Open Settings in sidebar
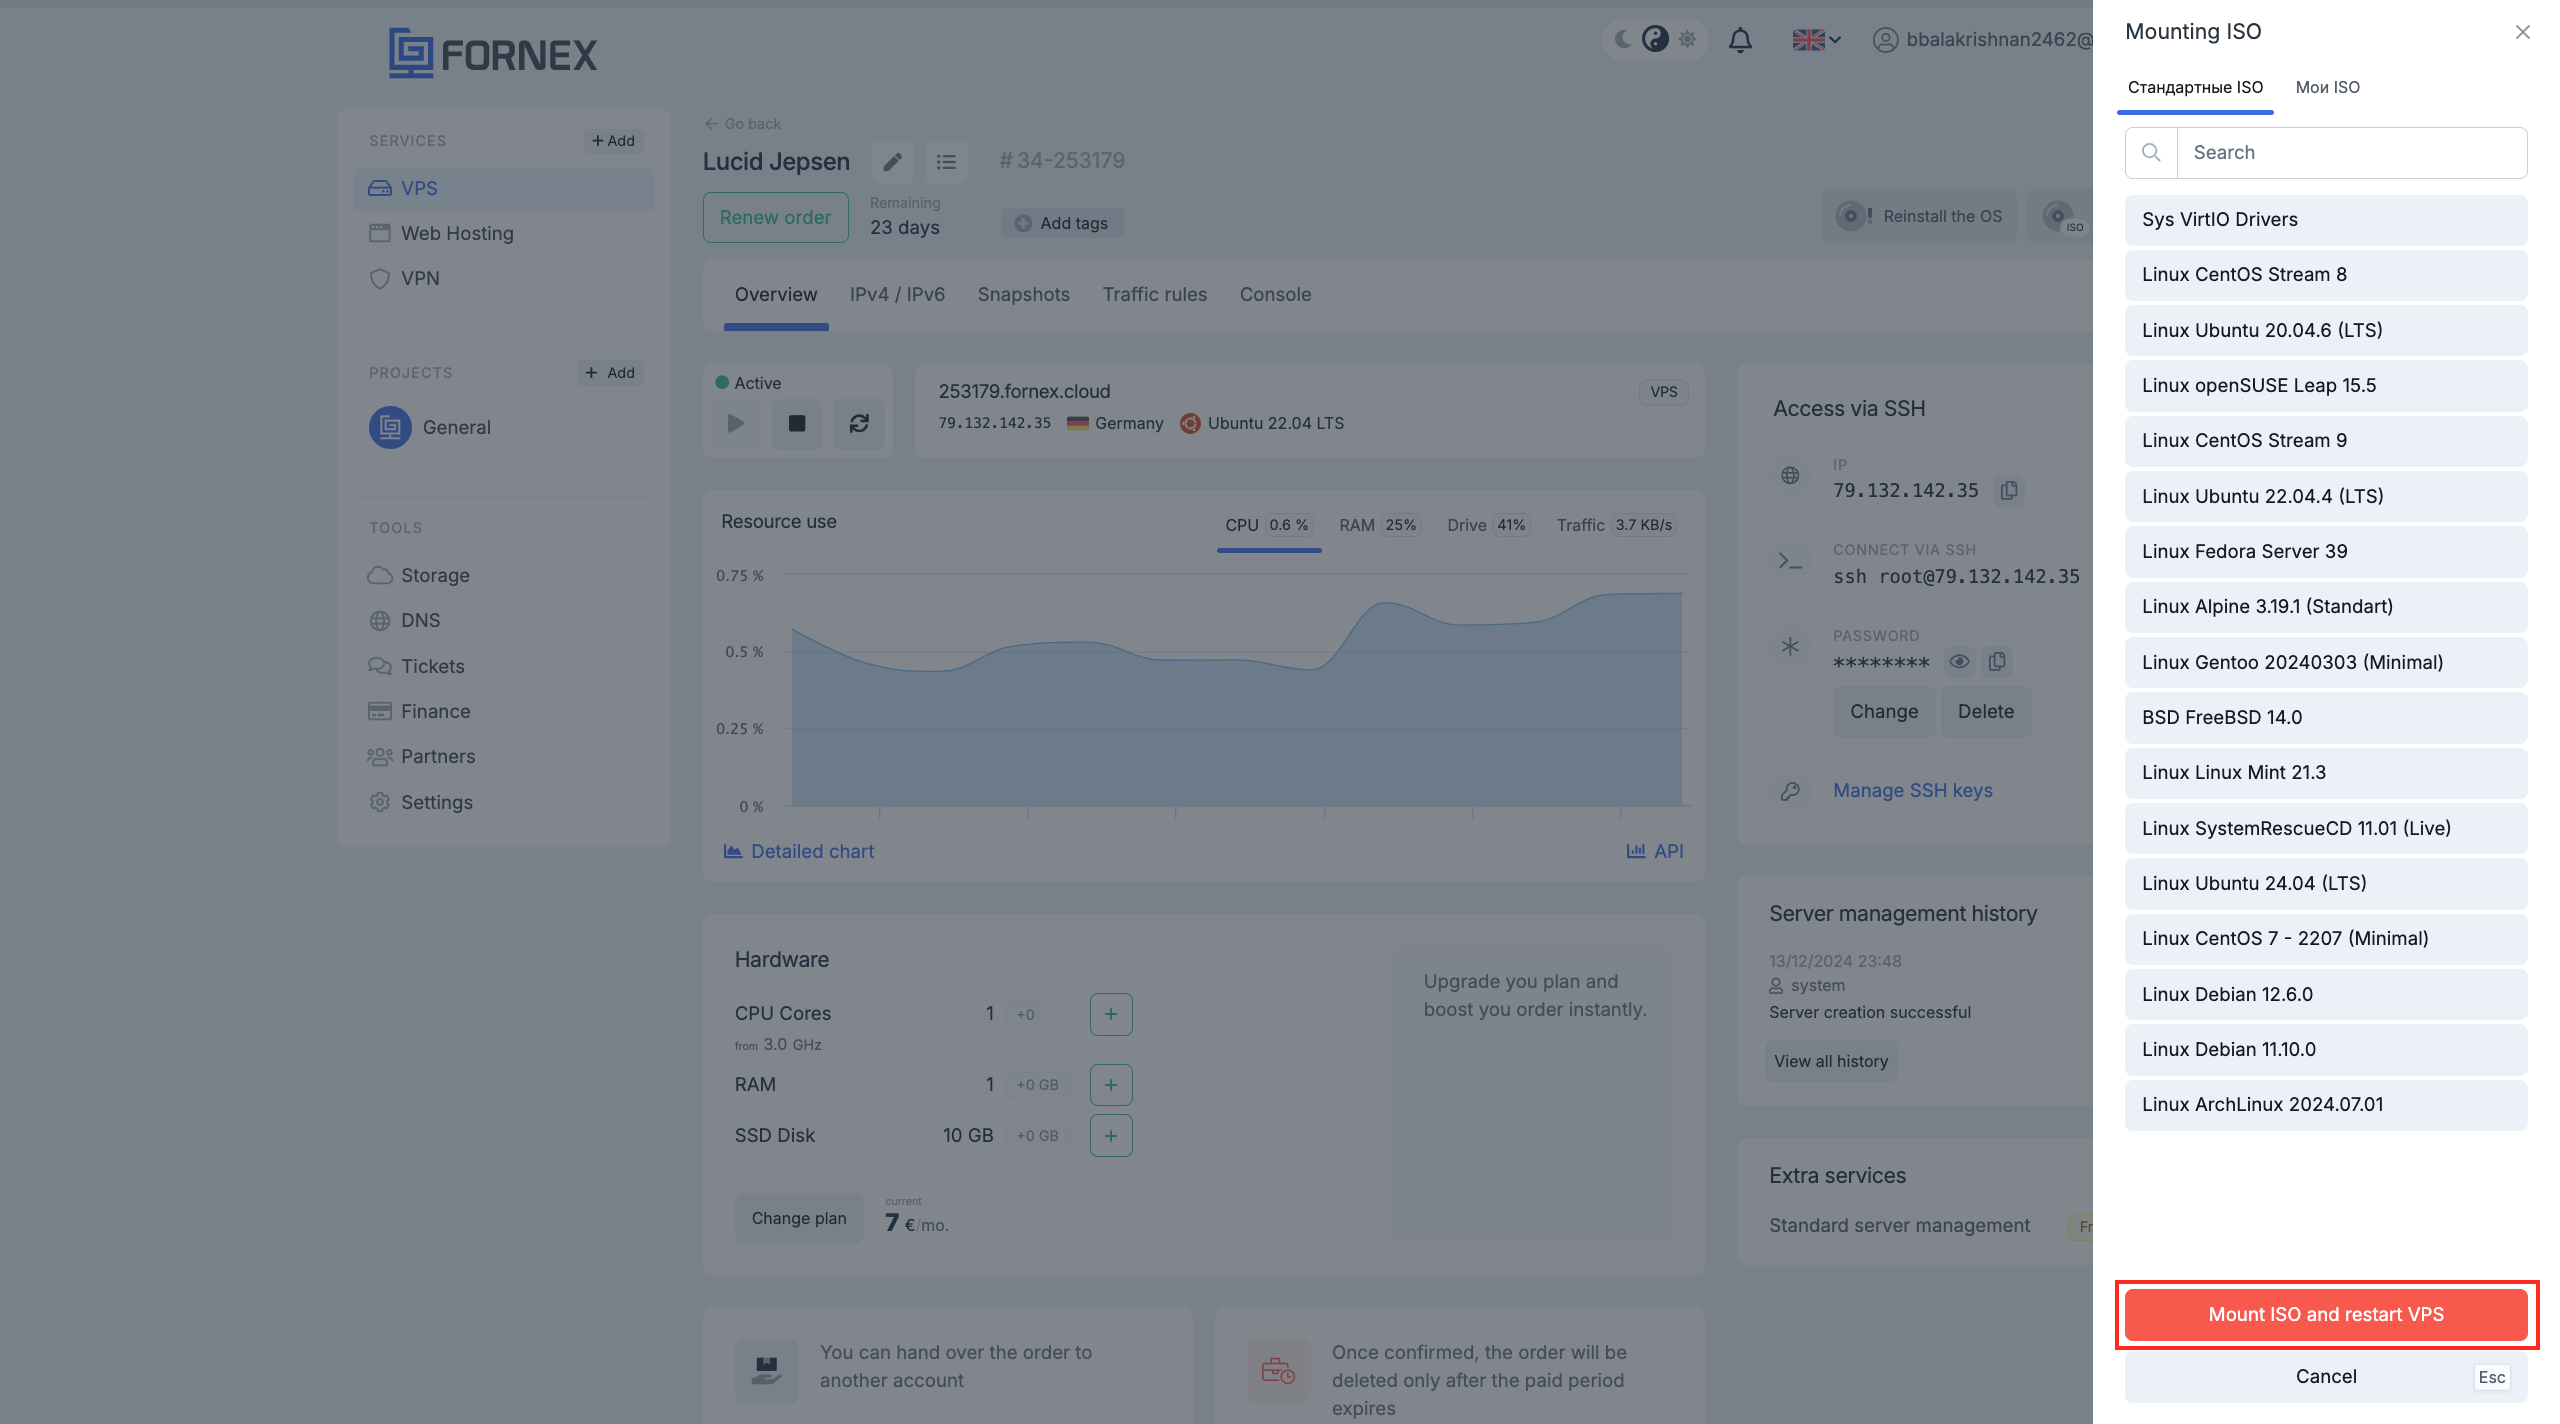This screenshot has height=1424, width=2560. coord(420,803)
